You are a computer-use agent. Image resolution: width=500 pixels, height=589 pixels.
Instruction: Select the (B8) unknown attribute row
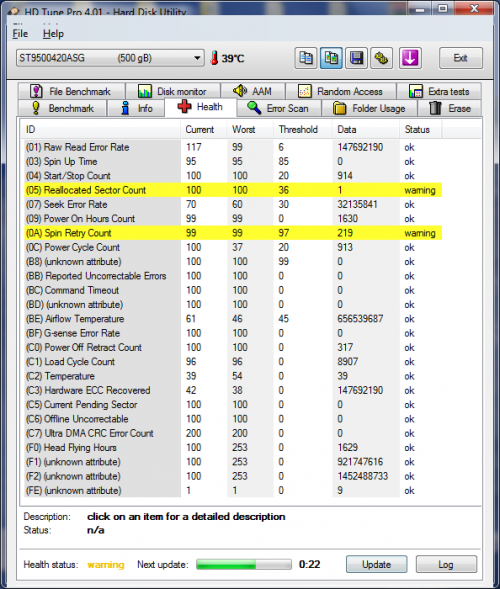click(x=233, y=261)
